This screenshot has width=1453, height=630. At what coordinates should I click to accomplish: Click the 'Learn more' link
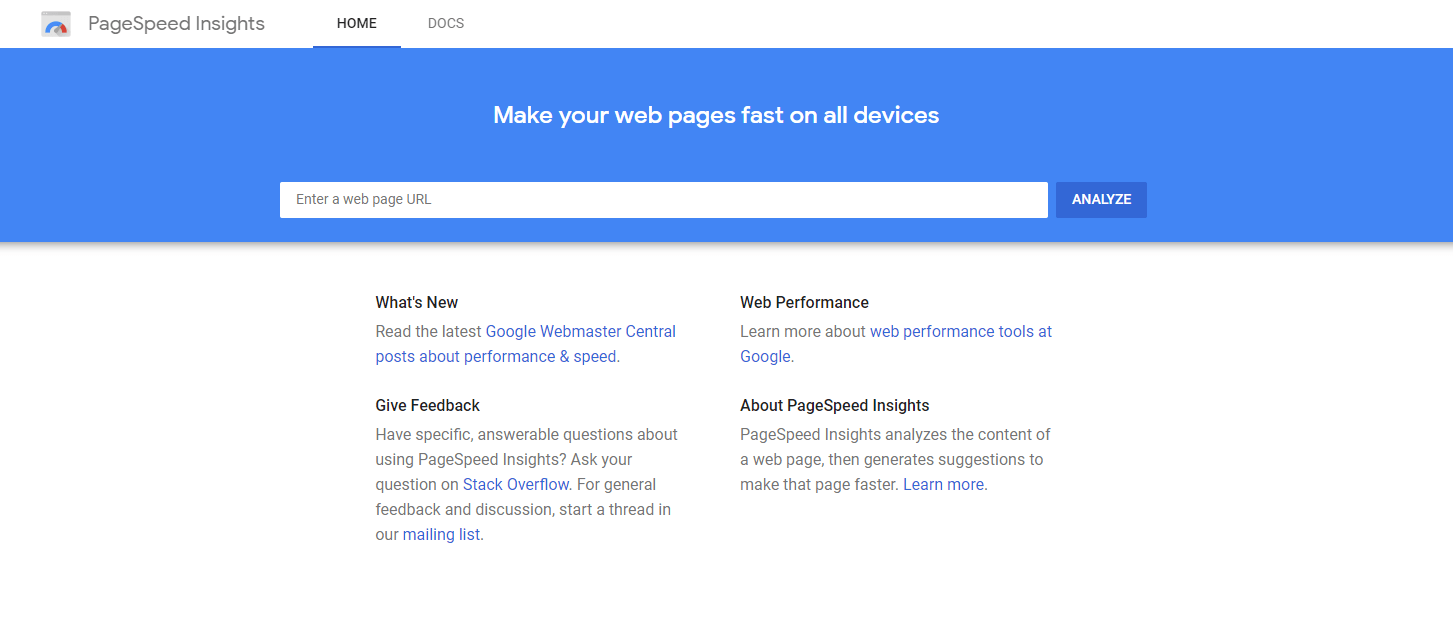coord(943,485)
